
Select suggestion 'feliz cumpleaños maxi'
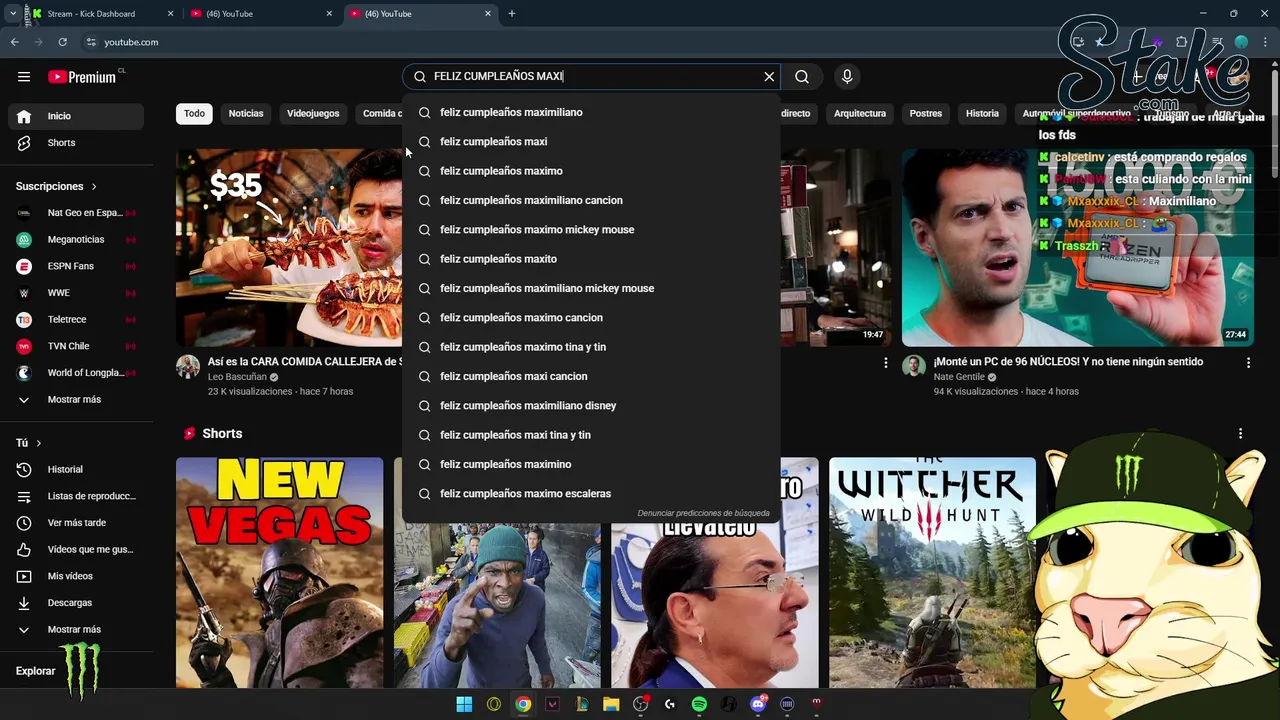click(x=590, y=142)
